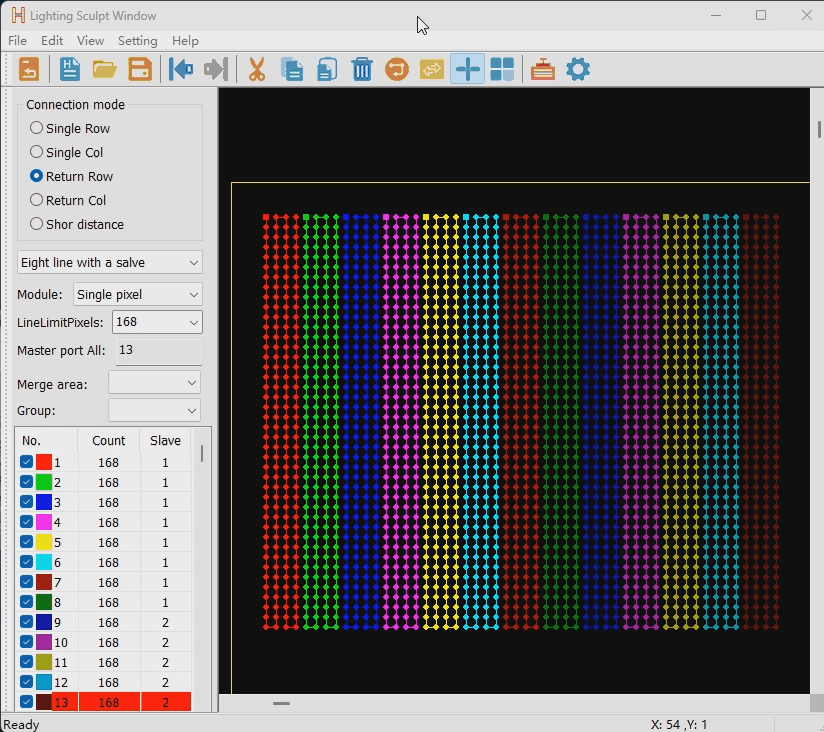The width and height of the screenshot is (824, 732).
Task: Undo the last action with the rotate-back icon
Action: pyautogui.click(x=396, y=69)
